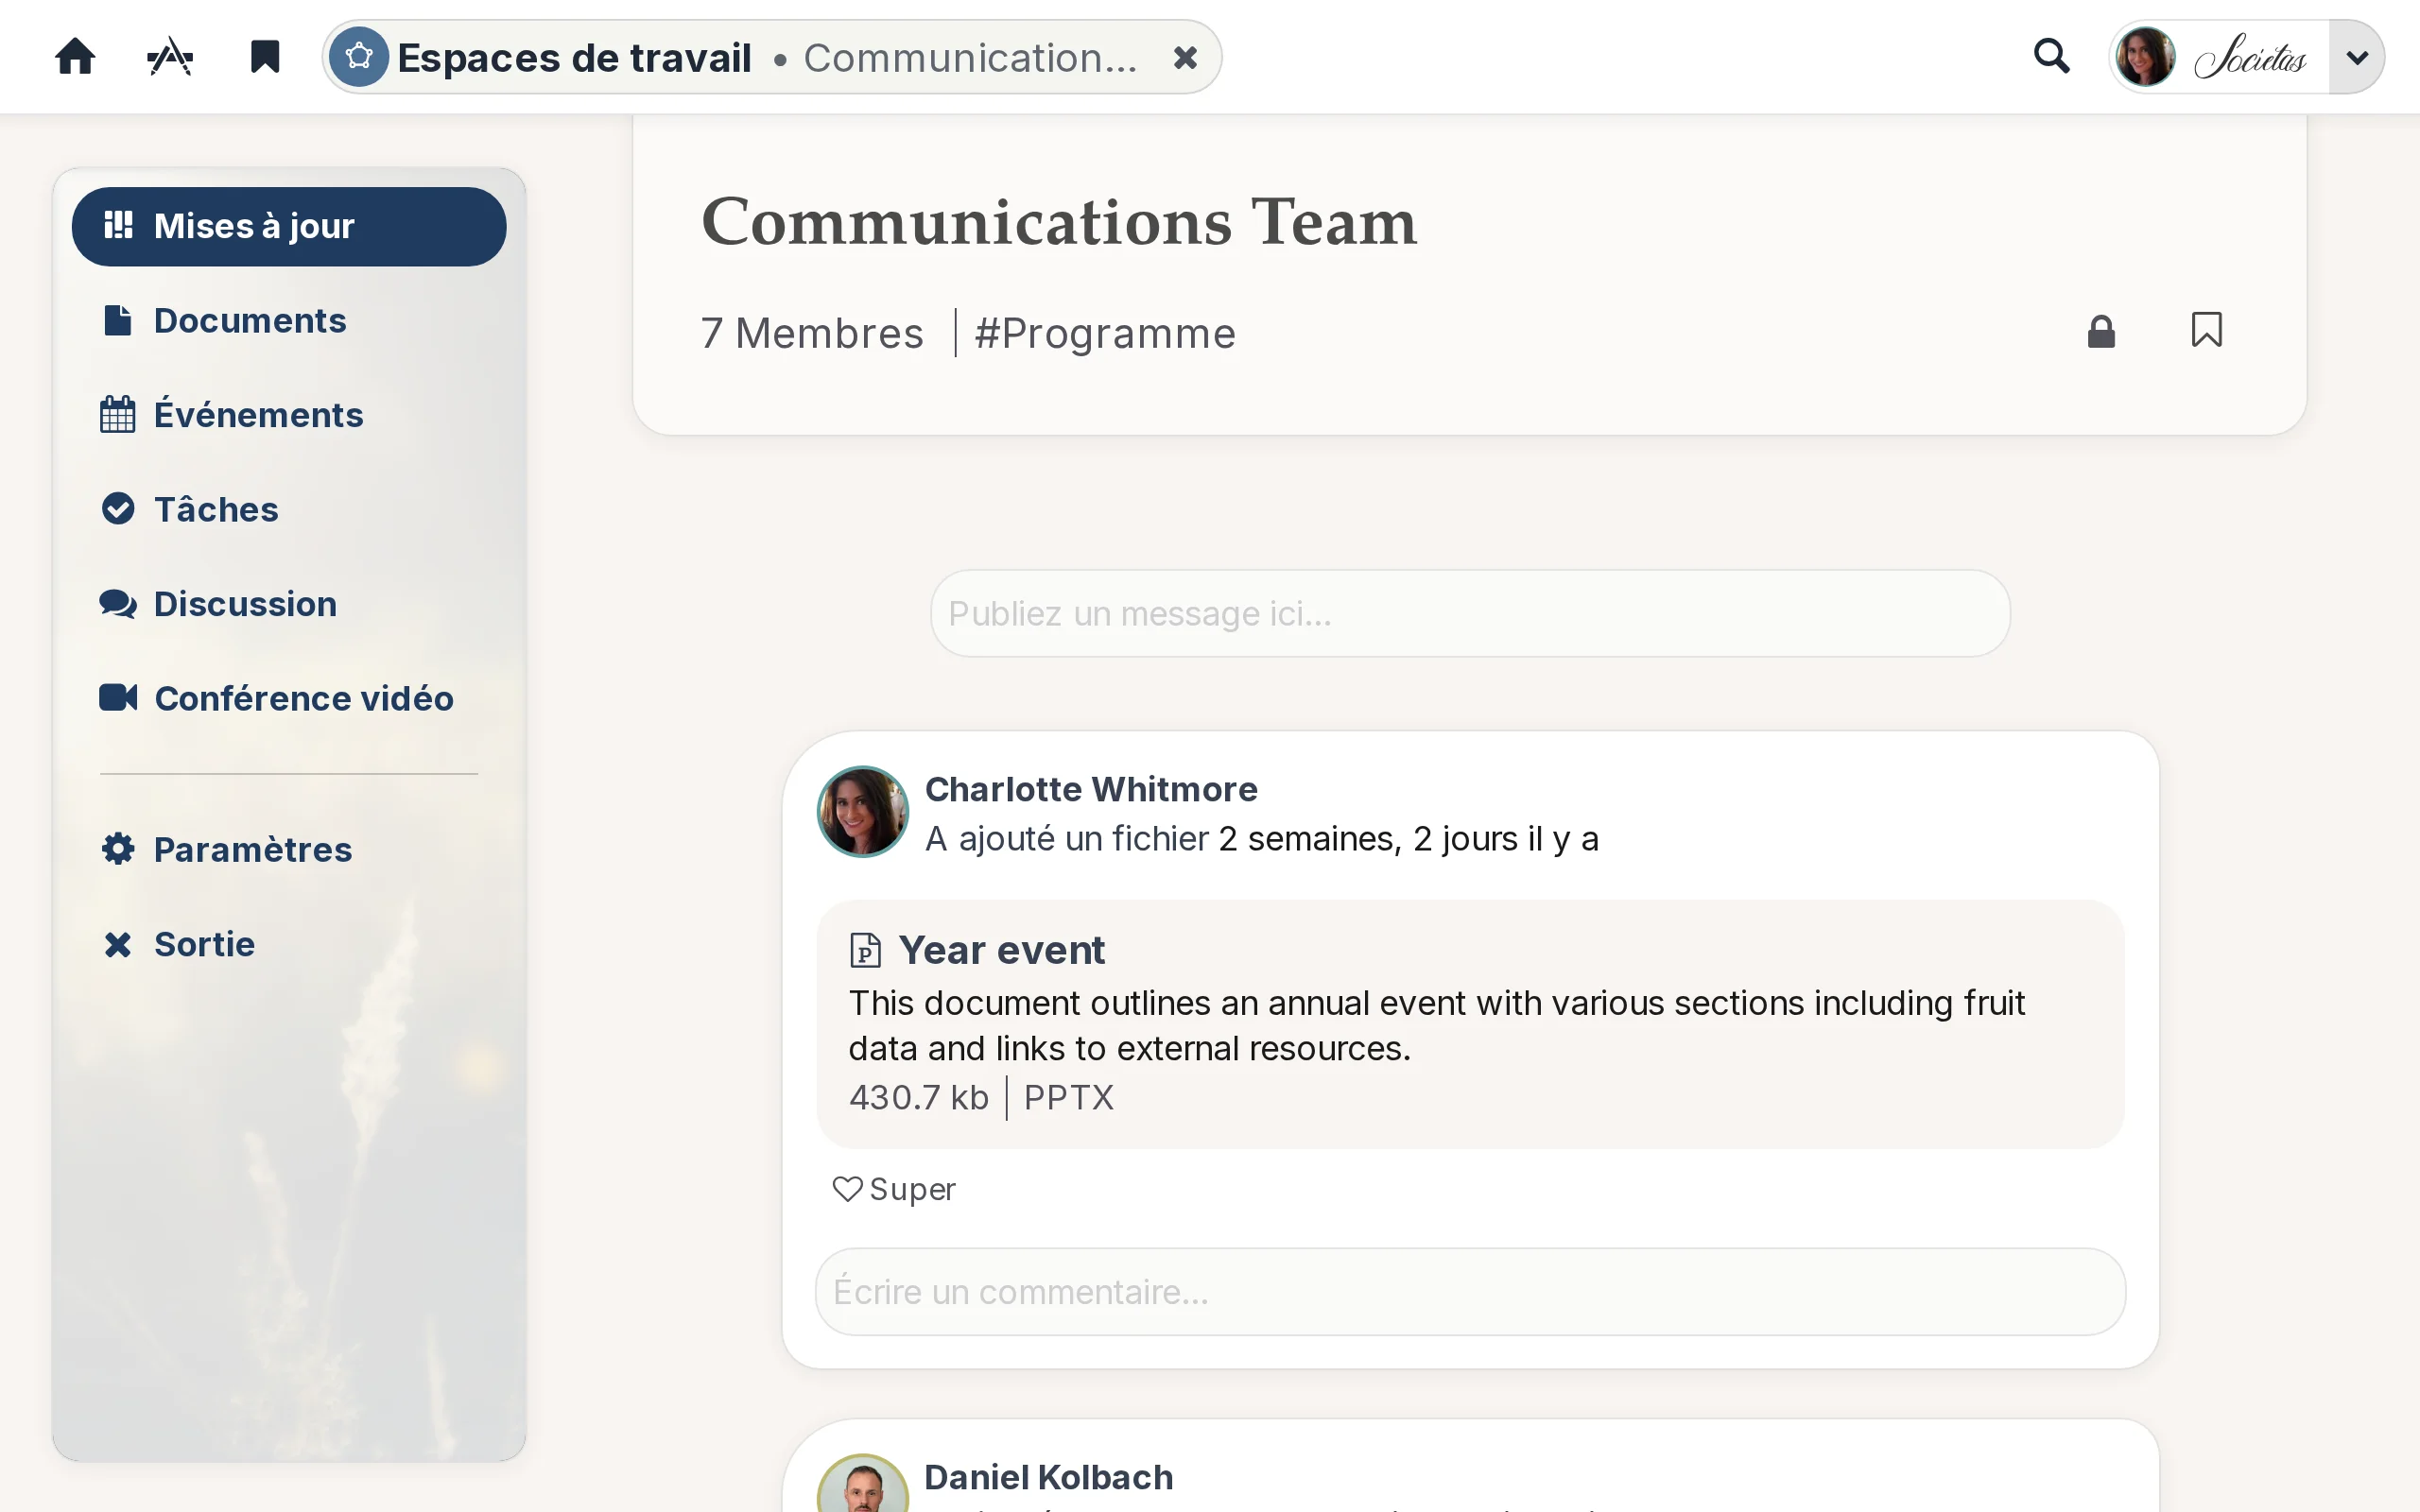Select Mises à jour in sidebar
Screen dimensions: 2420x1512
pyautogui.click(x=289, y=227)
